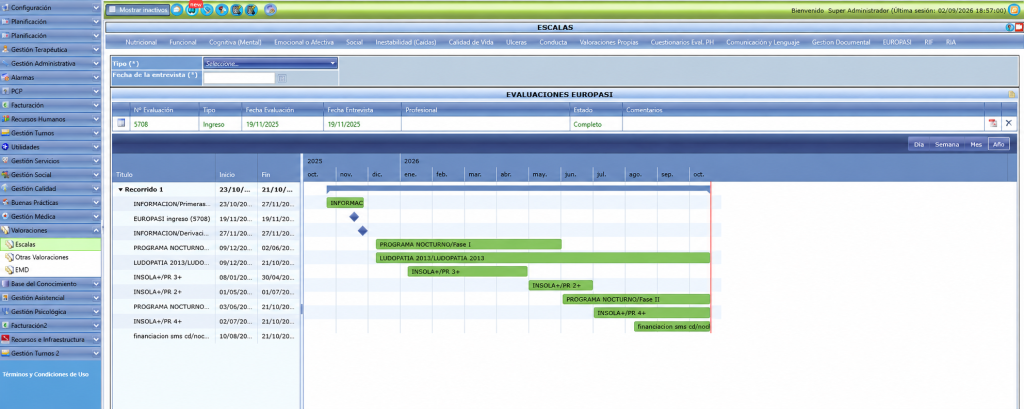Open the chat bubble icon in top toolbar
The height and width of the screenshot is (409, 1024).
[x=176, y=10]
